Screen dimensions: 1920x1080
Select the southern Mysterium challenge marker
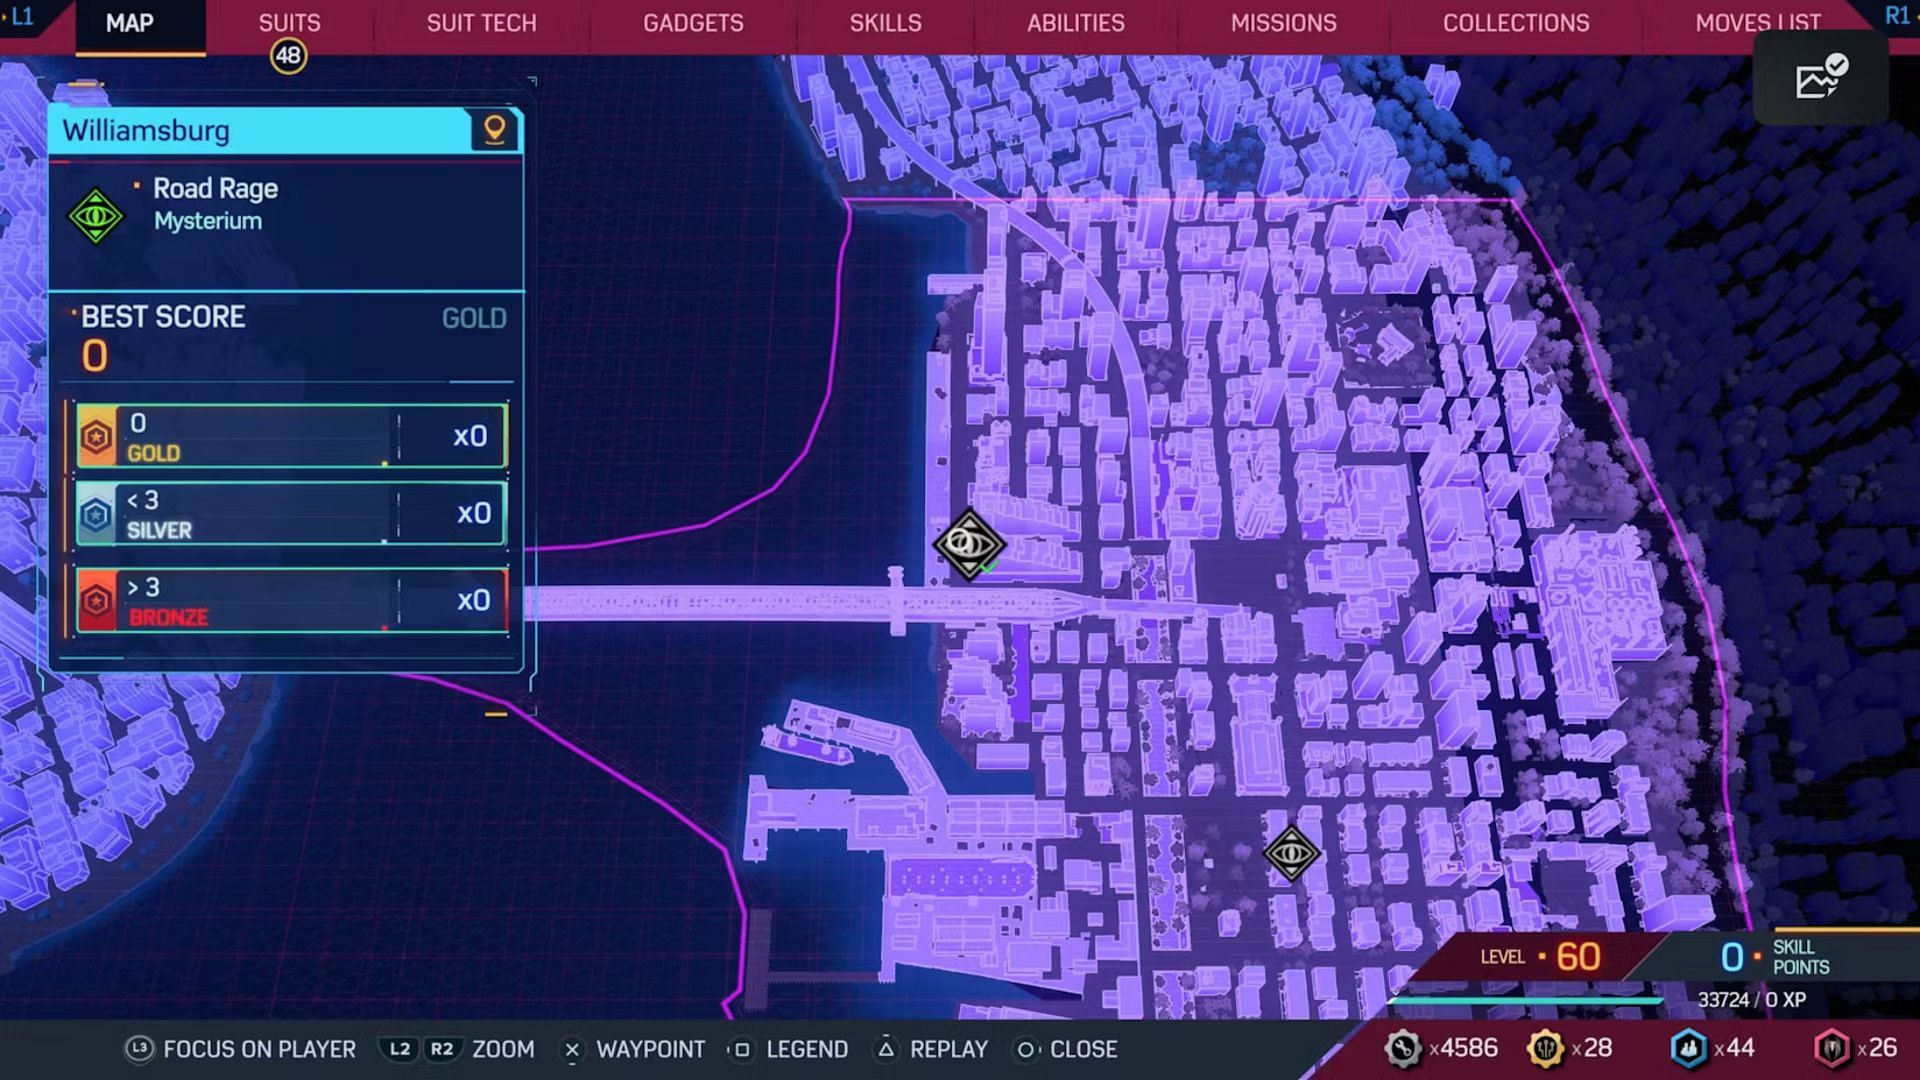point(1291,853)
